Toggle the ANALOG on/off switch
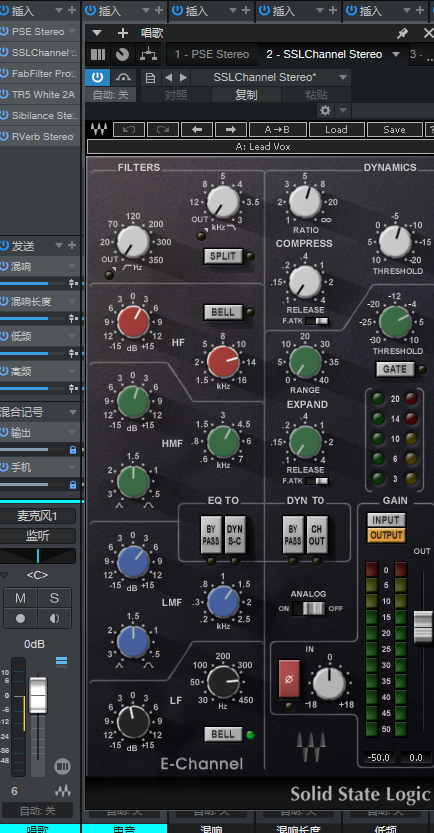Screen dimensions: 434x833 [309, 608]
